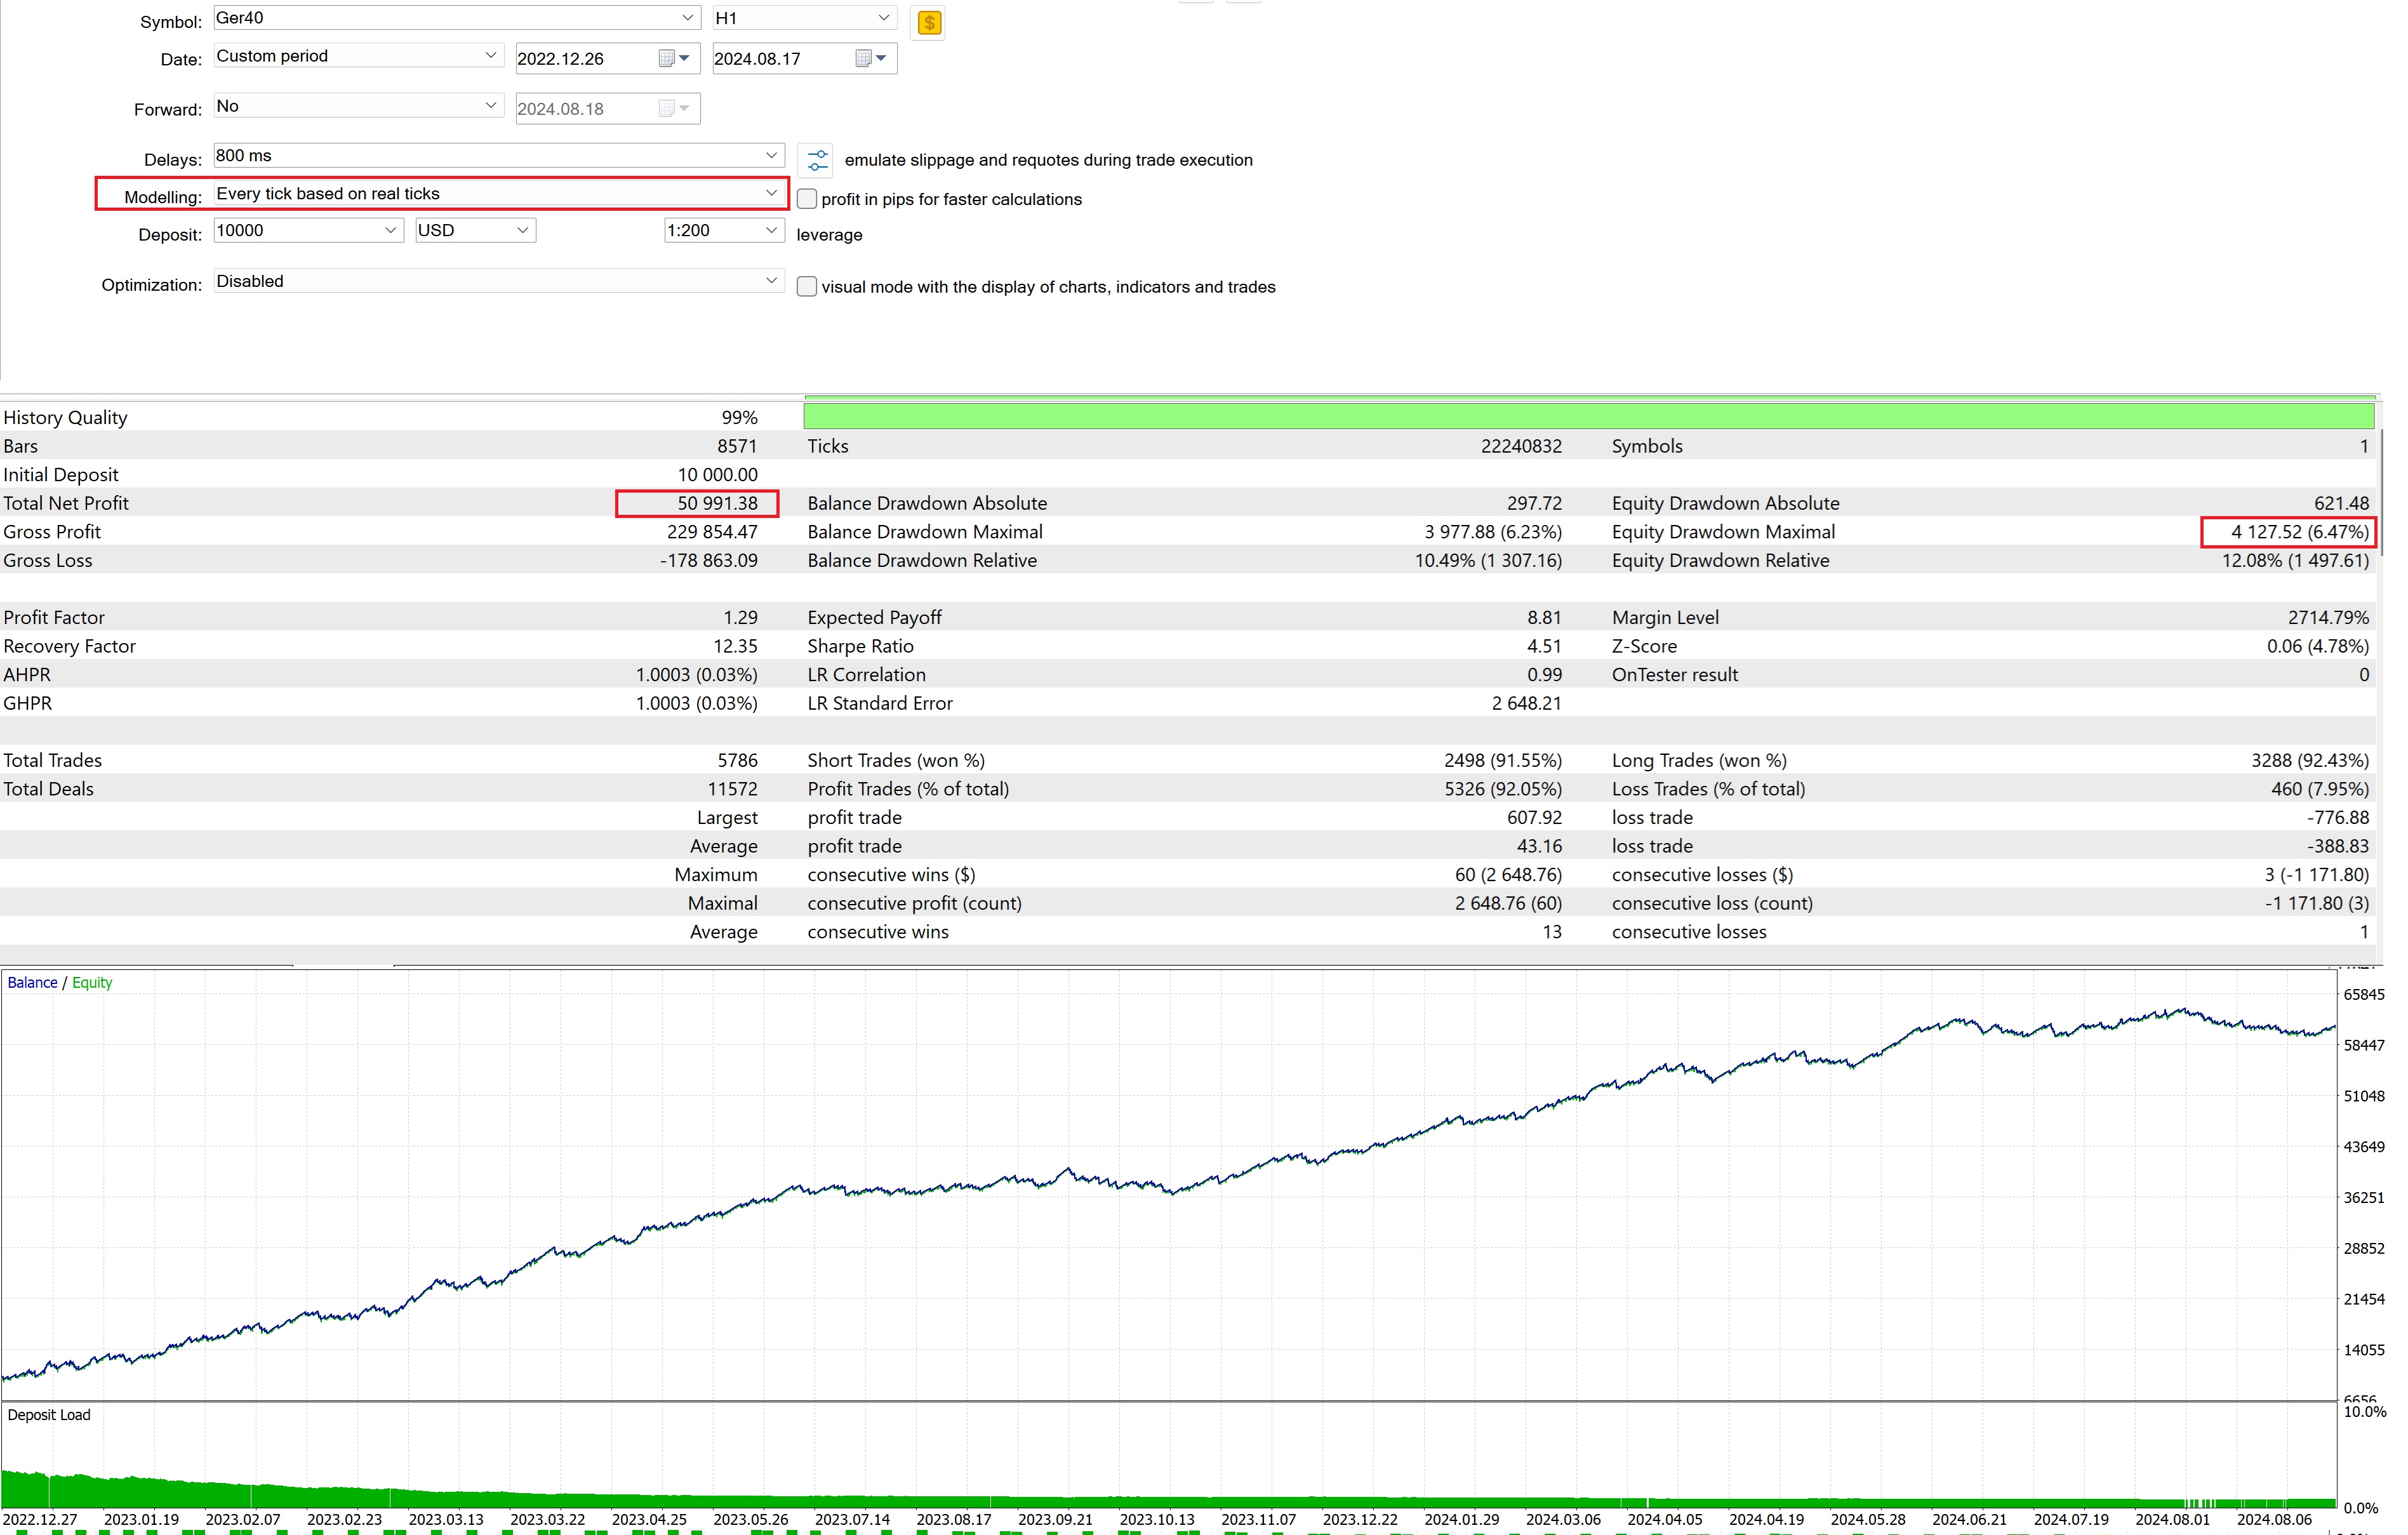Click the forward date calendar icon

[x=667, y=108]
